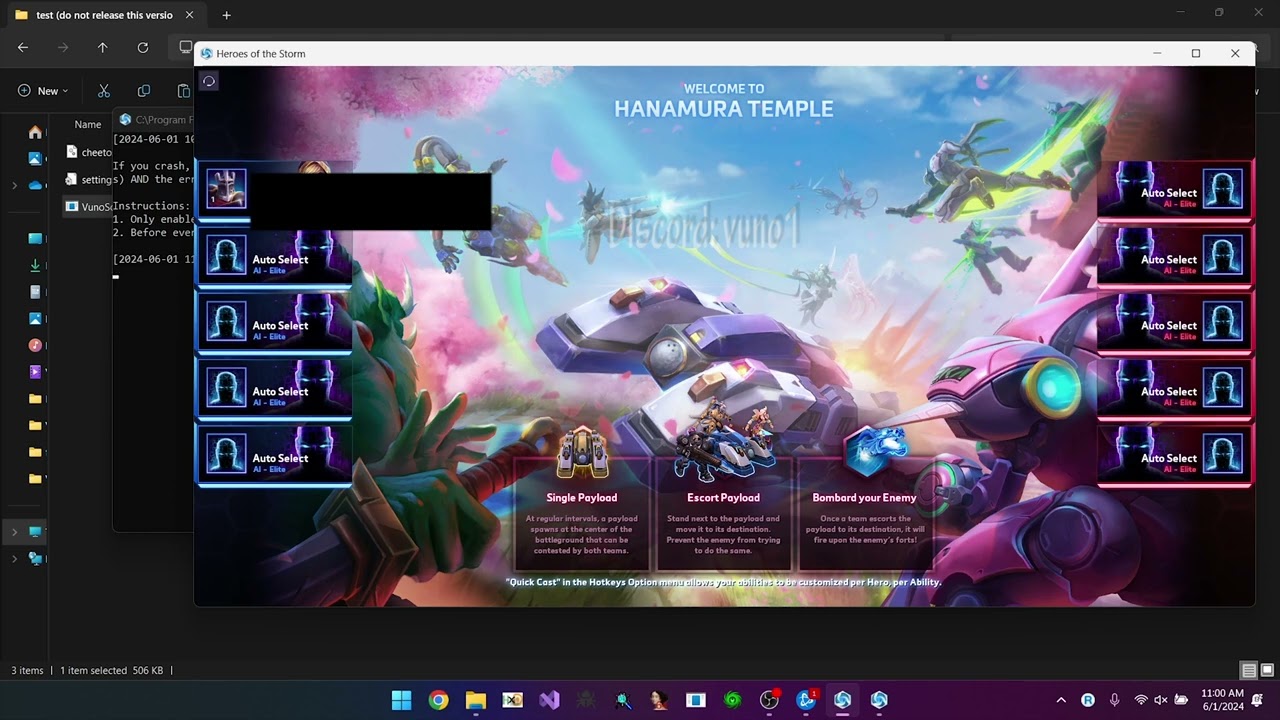The width and height of the screenshot is (1280, 720).
Task: Copy the selected file in Explorer toolbar
Action: [144, 91]
